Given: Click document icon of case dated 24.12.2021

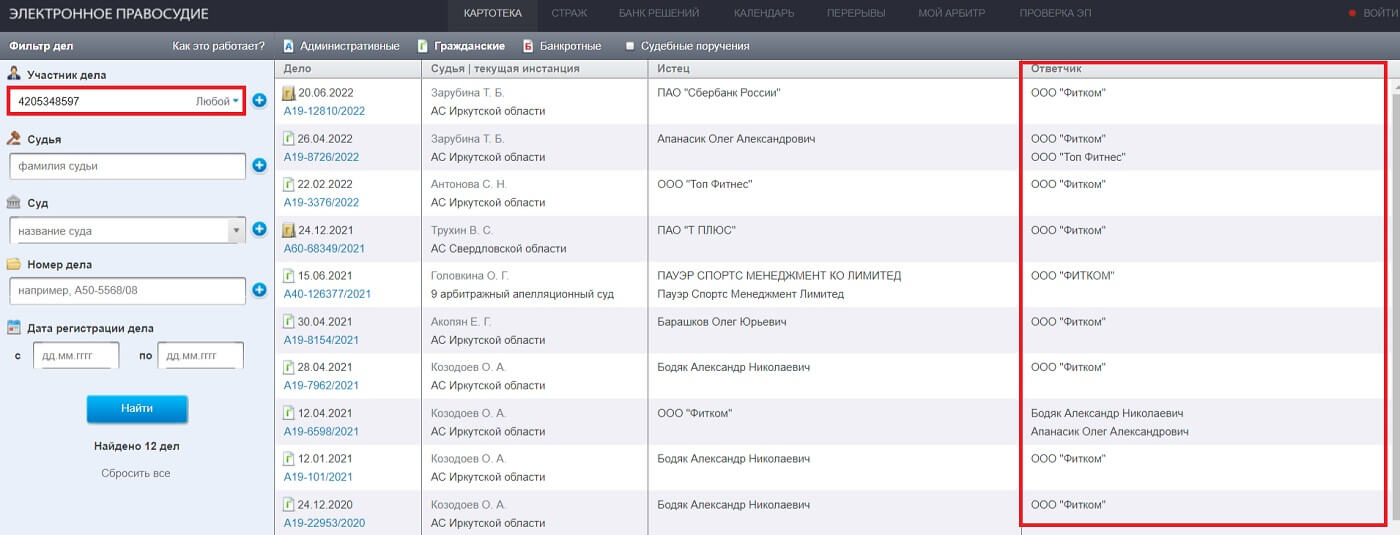Looking at the screenshot, I should [289, 230].
